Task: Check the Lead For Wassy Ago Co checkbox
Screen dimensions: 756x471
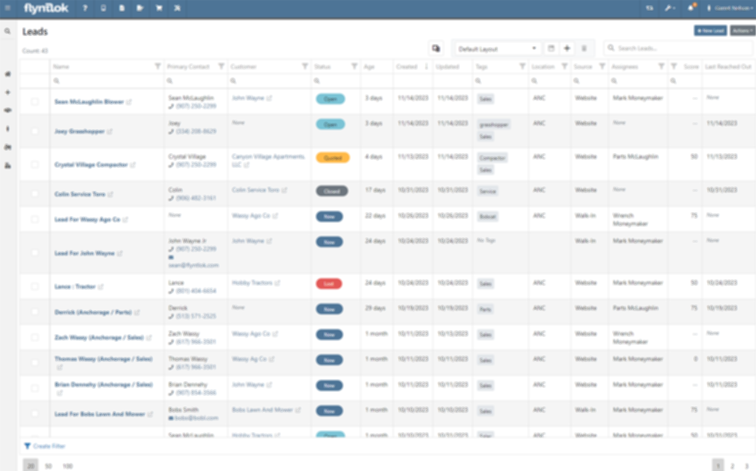Action: (35, 219)
